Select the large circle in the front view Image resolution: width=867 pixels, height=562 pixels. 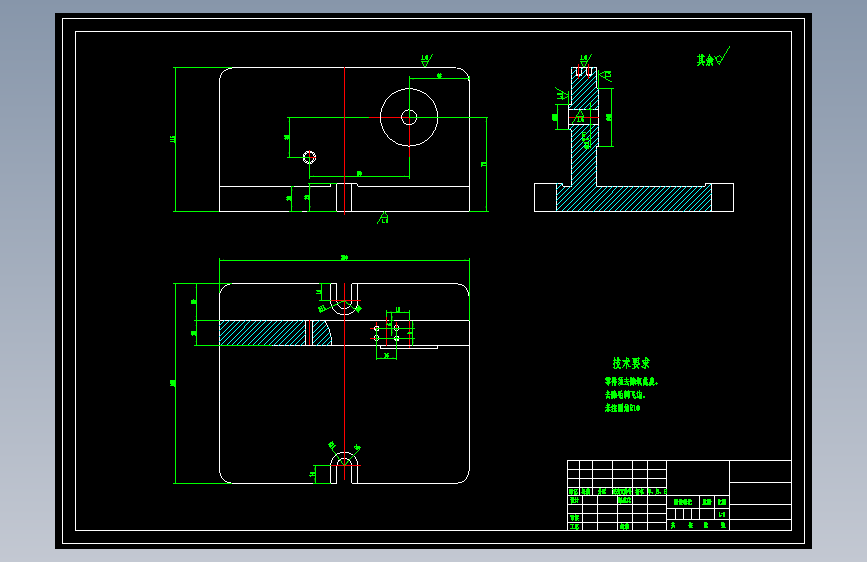(409, 117)
